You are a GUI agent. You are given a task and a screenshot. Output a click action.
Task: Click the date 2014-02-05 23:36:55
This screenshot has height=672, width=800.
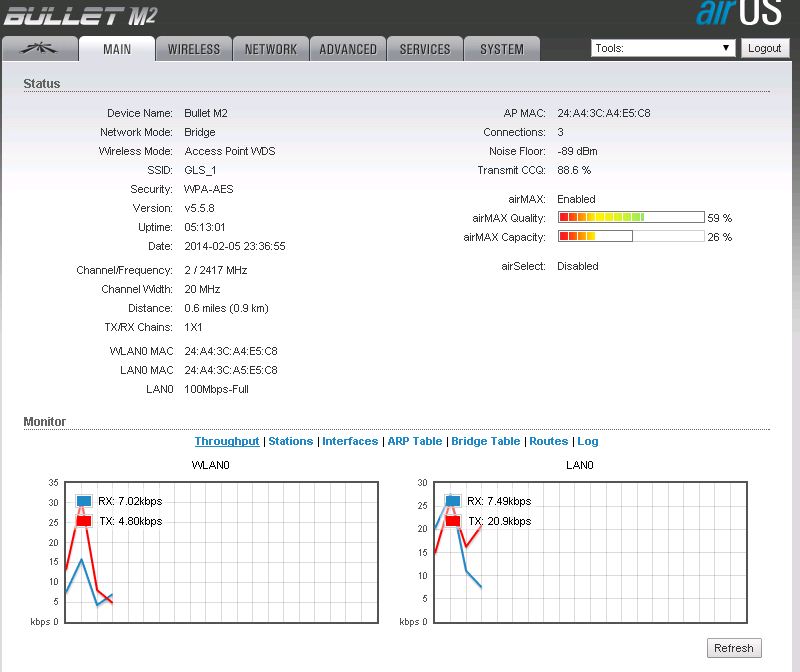click(x=235, y=246)
